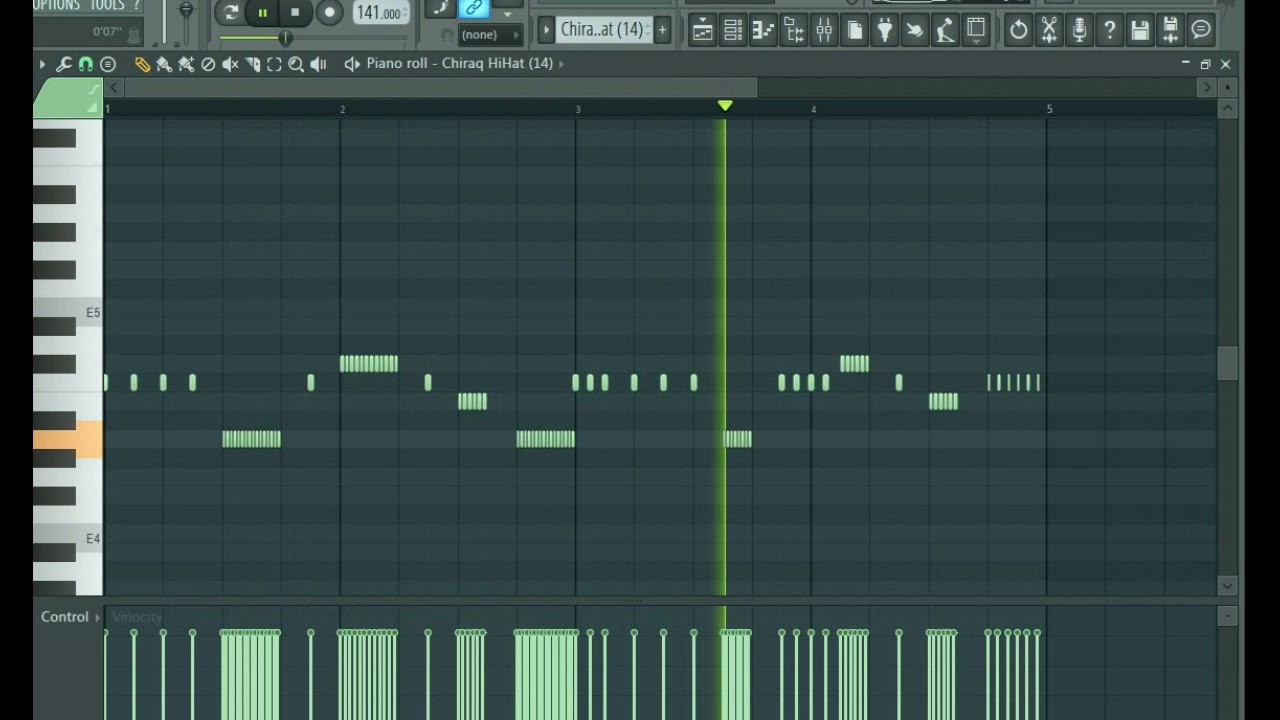
Task: Pause playback
Action: (x=263, y=13)
